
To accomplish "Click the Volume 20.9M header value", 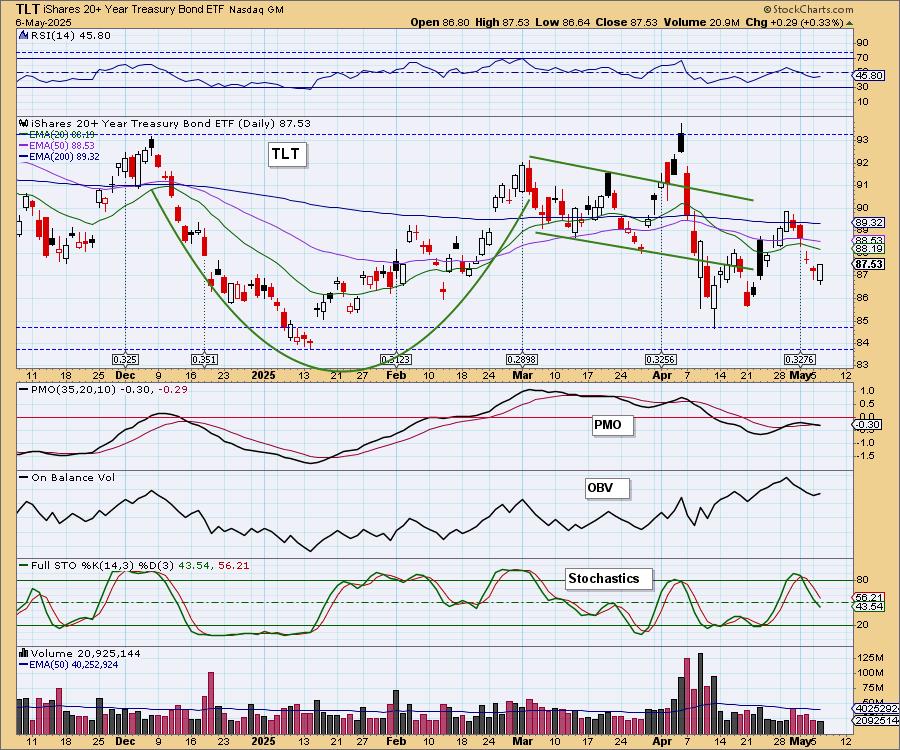I will click(701, 22).
